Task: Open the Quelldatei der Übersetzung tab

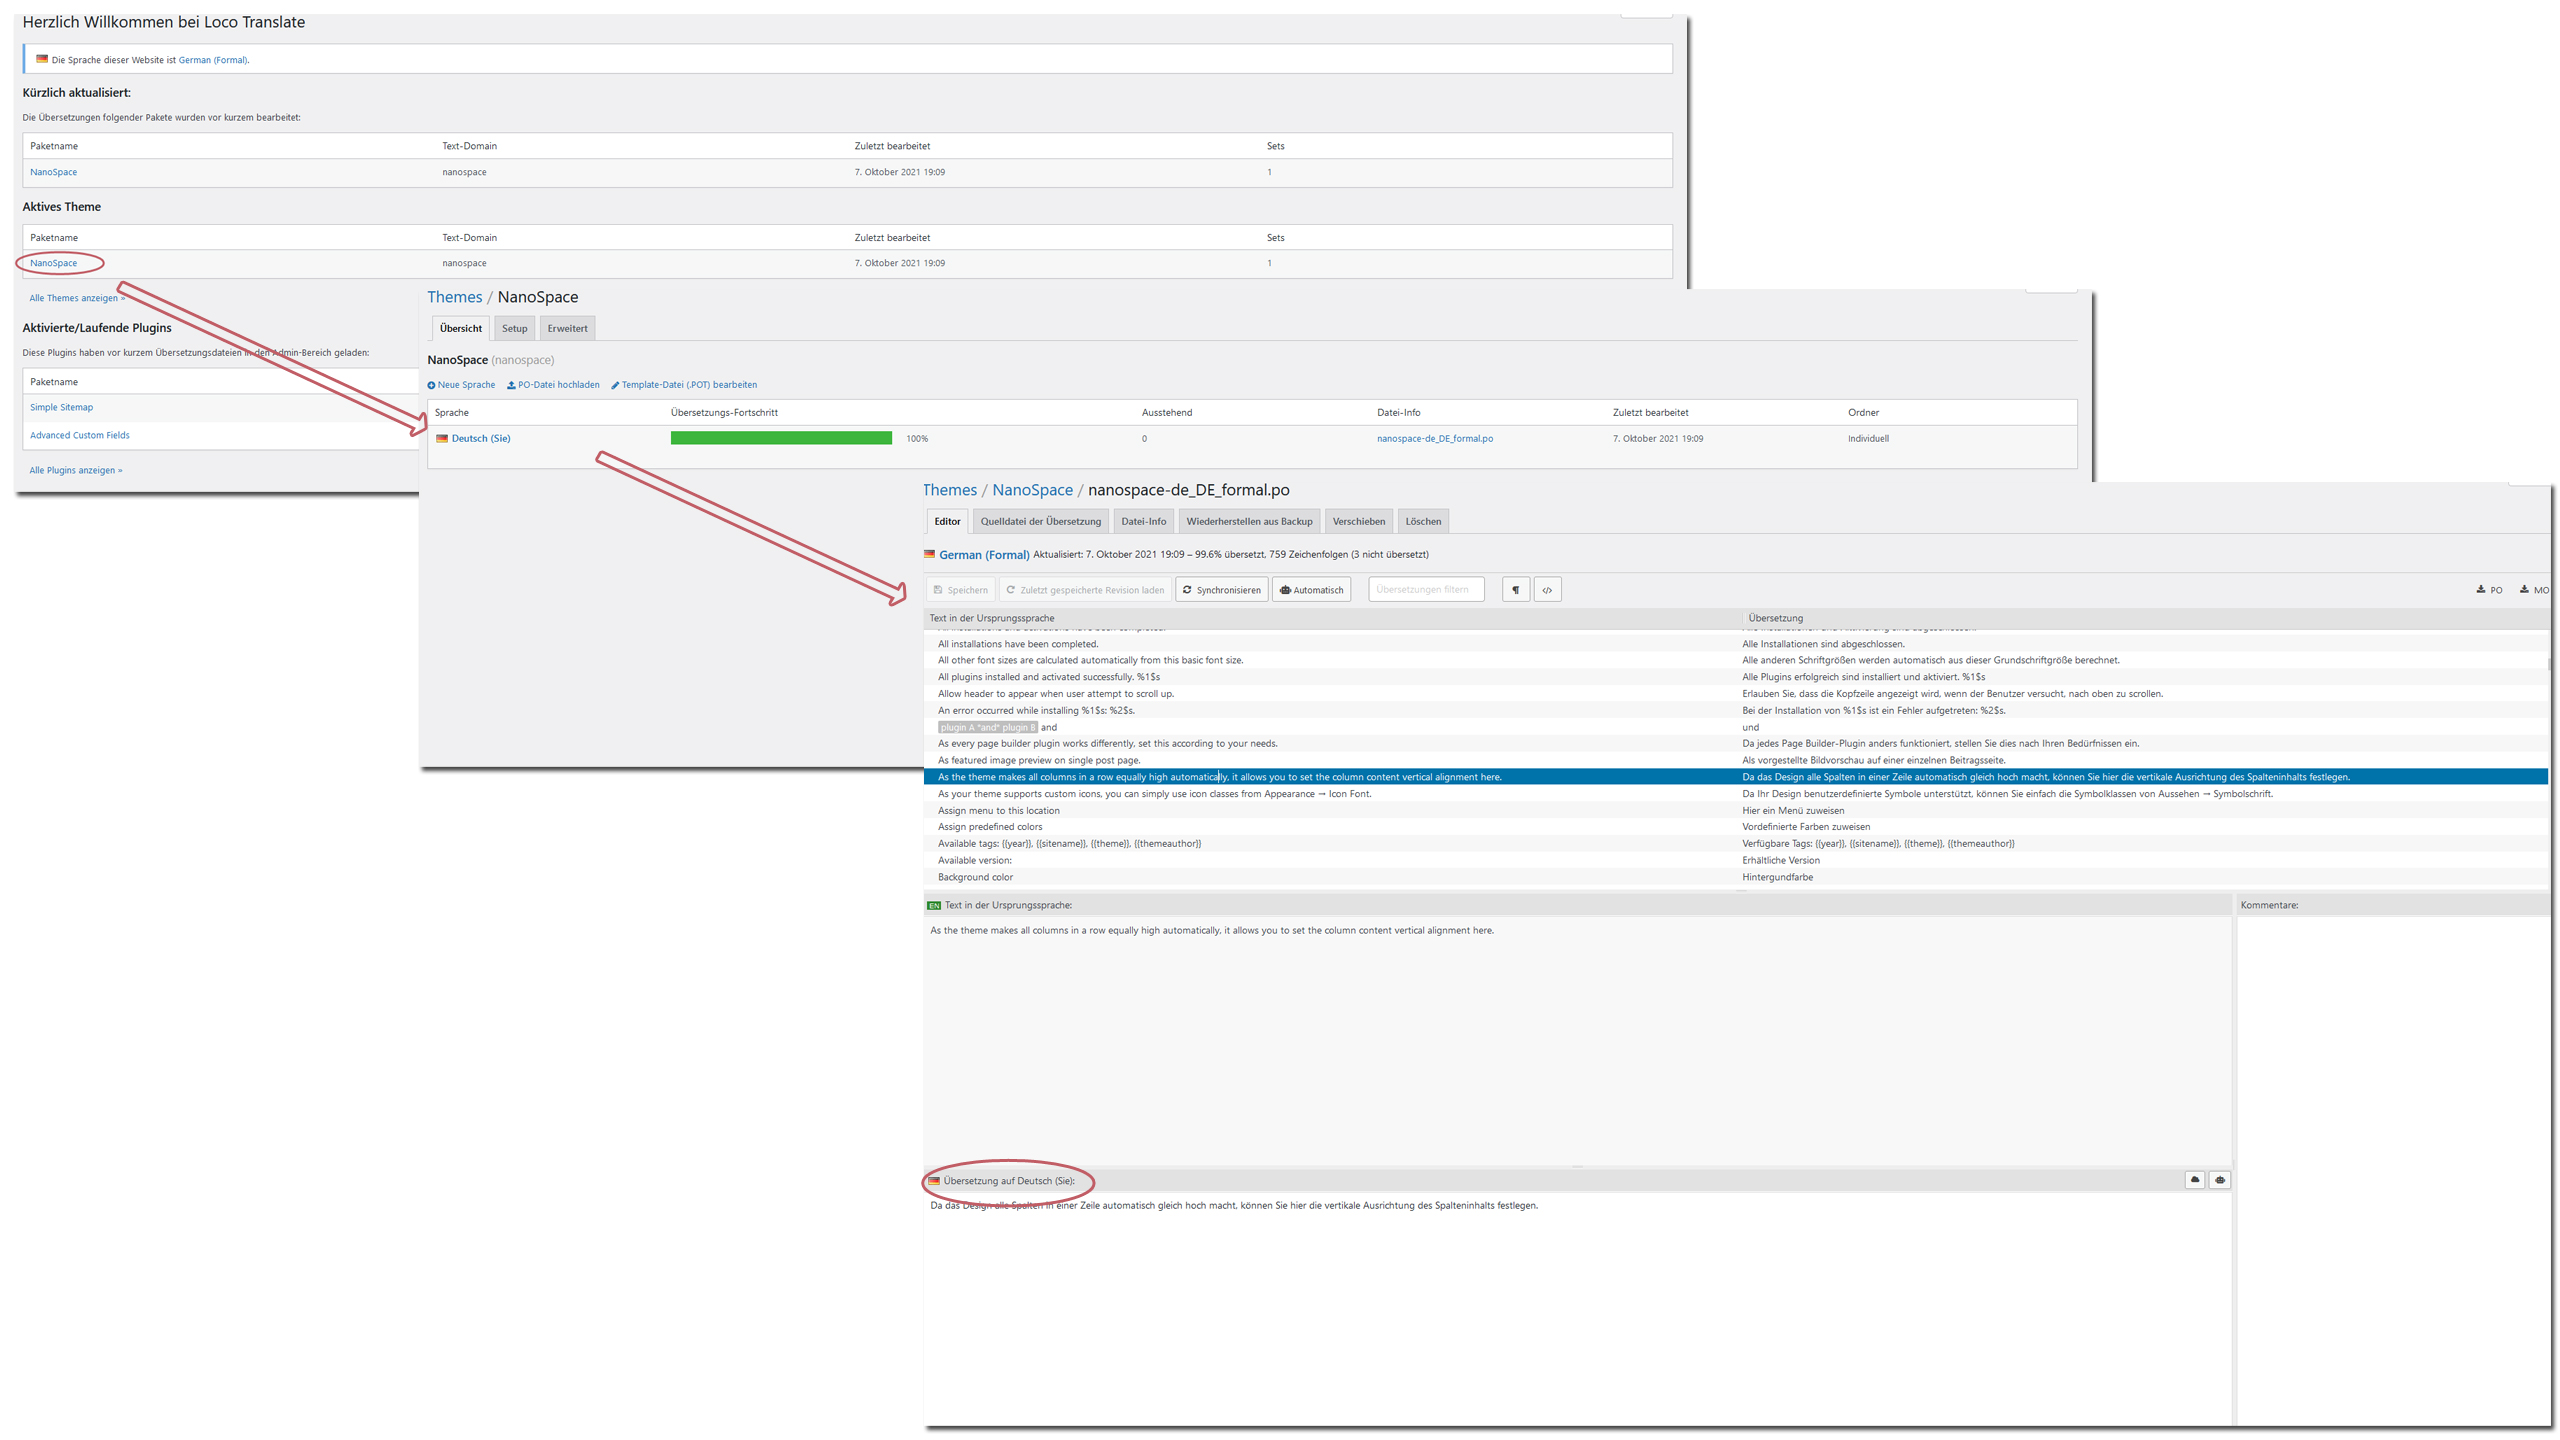Action: tap(1040, 521)
